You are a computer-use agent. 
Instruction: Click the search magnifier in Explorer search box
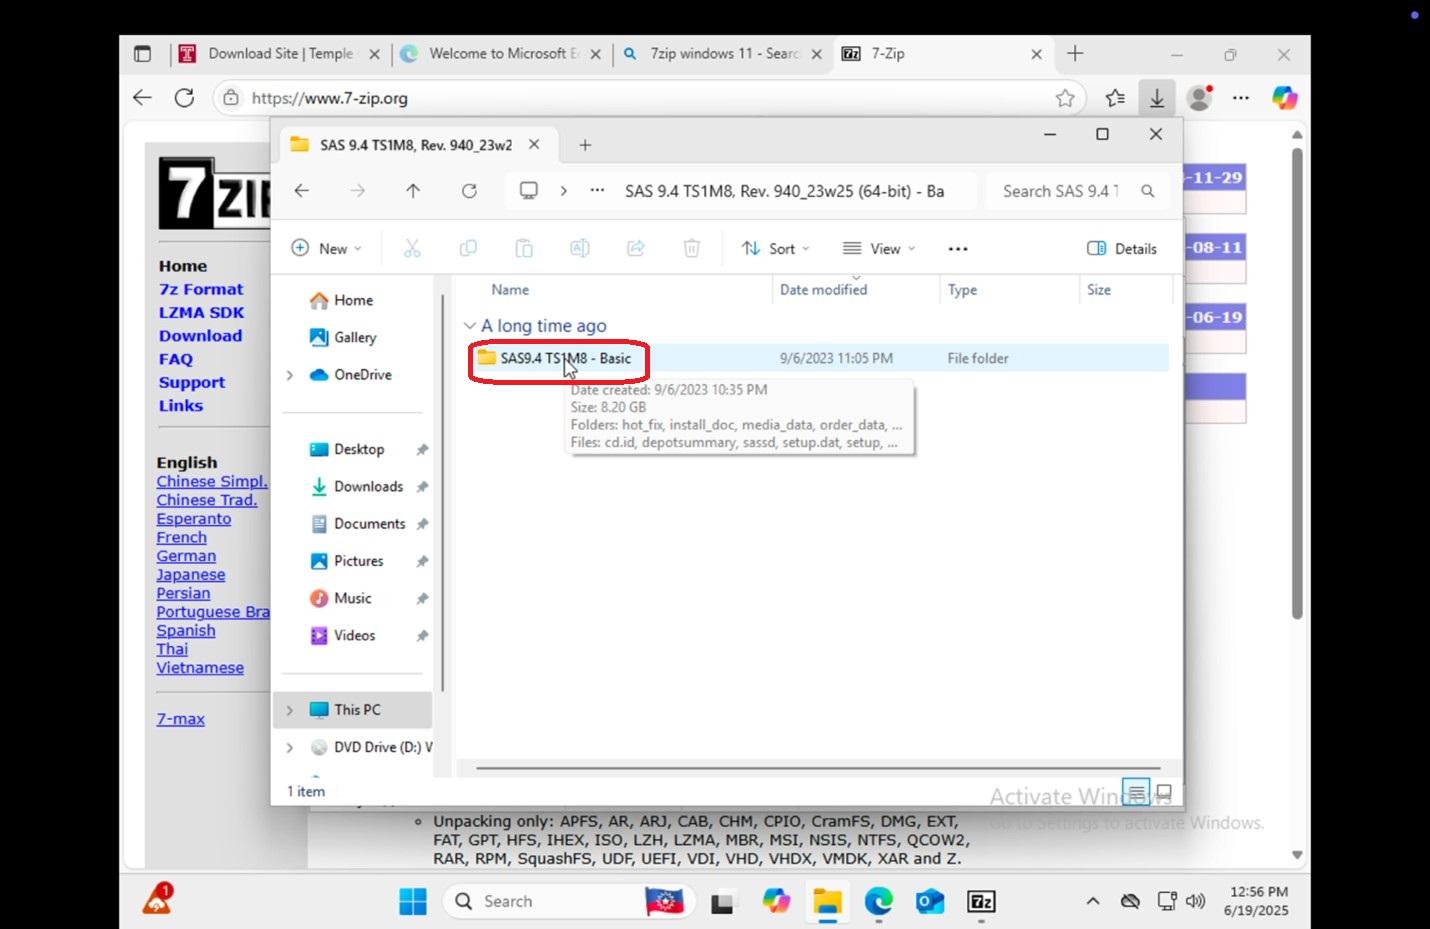[1148, 191]
